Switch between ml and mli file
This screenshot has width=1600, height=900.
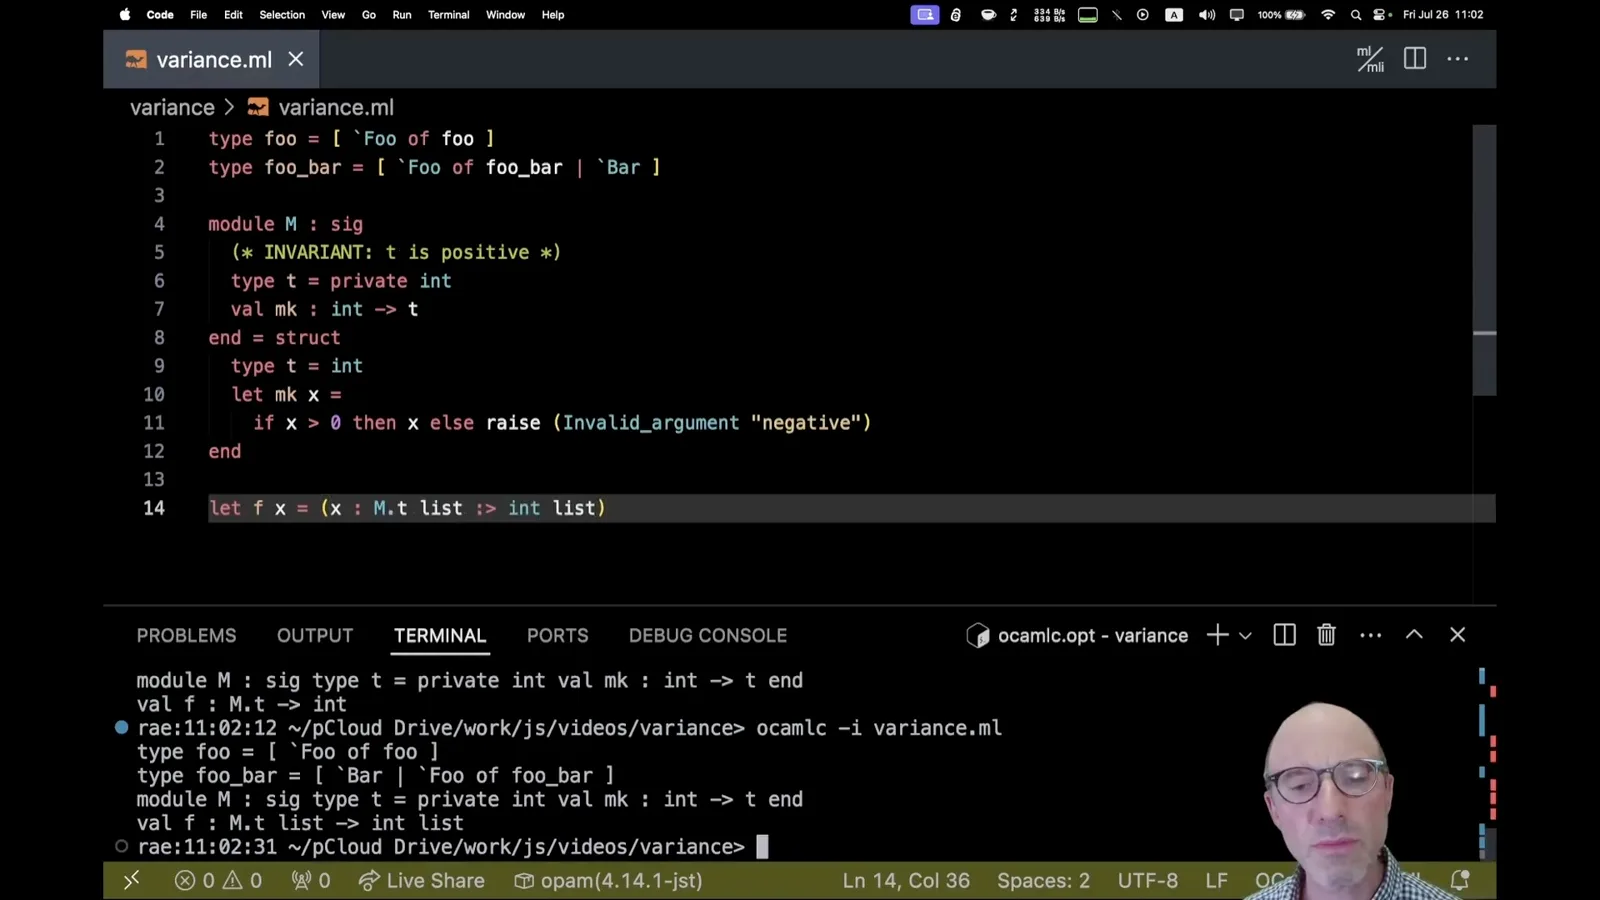1370,59
